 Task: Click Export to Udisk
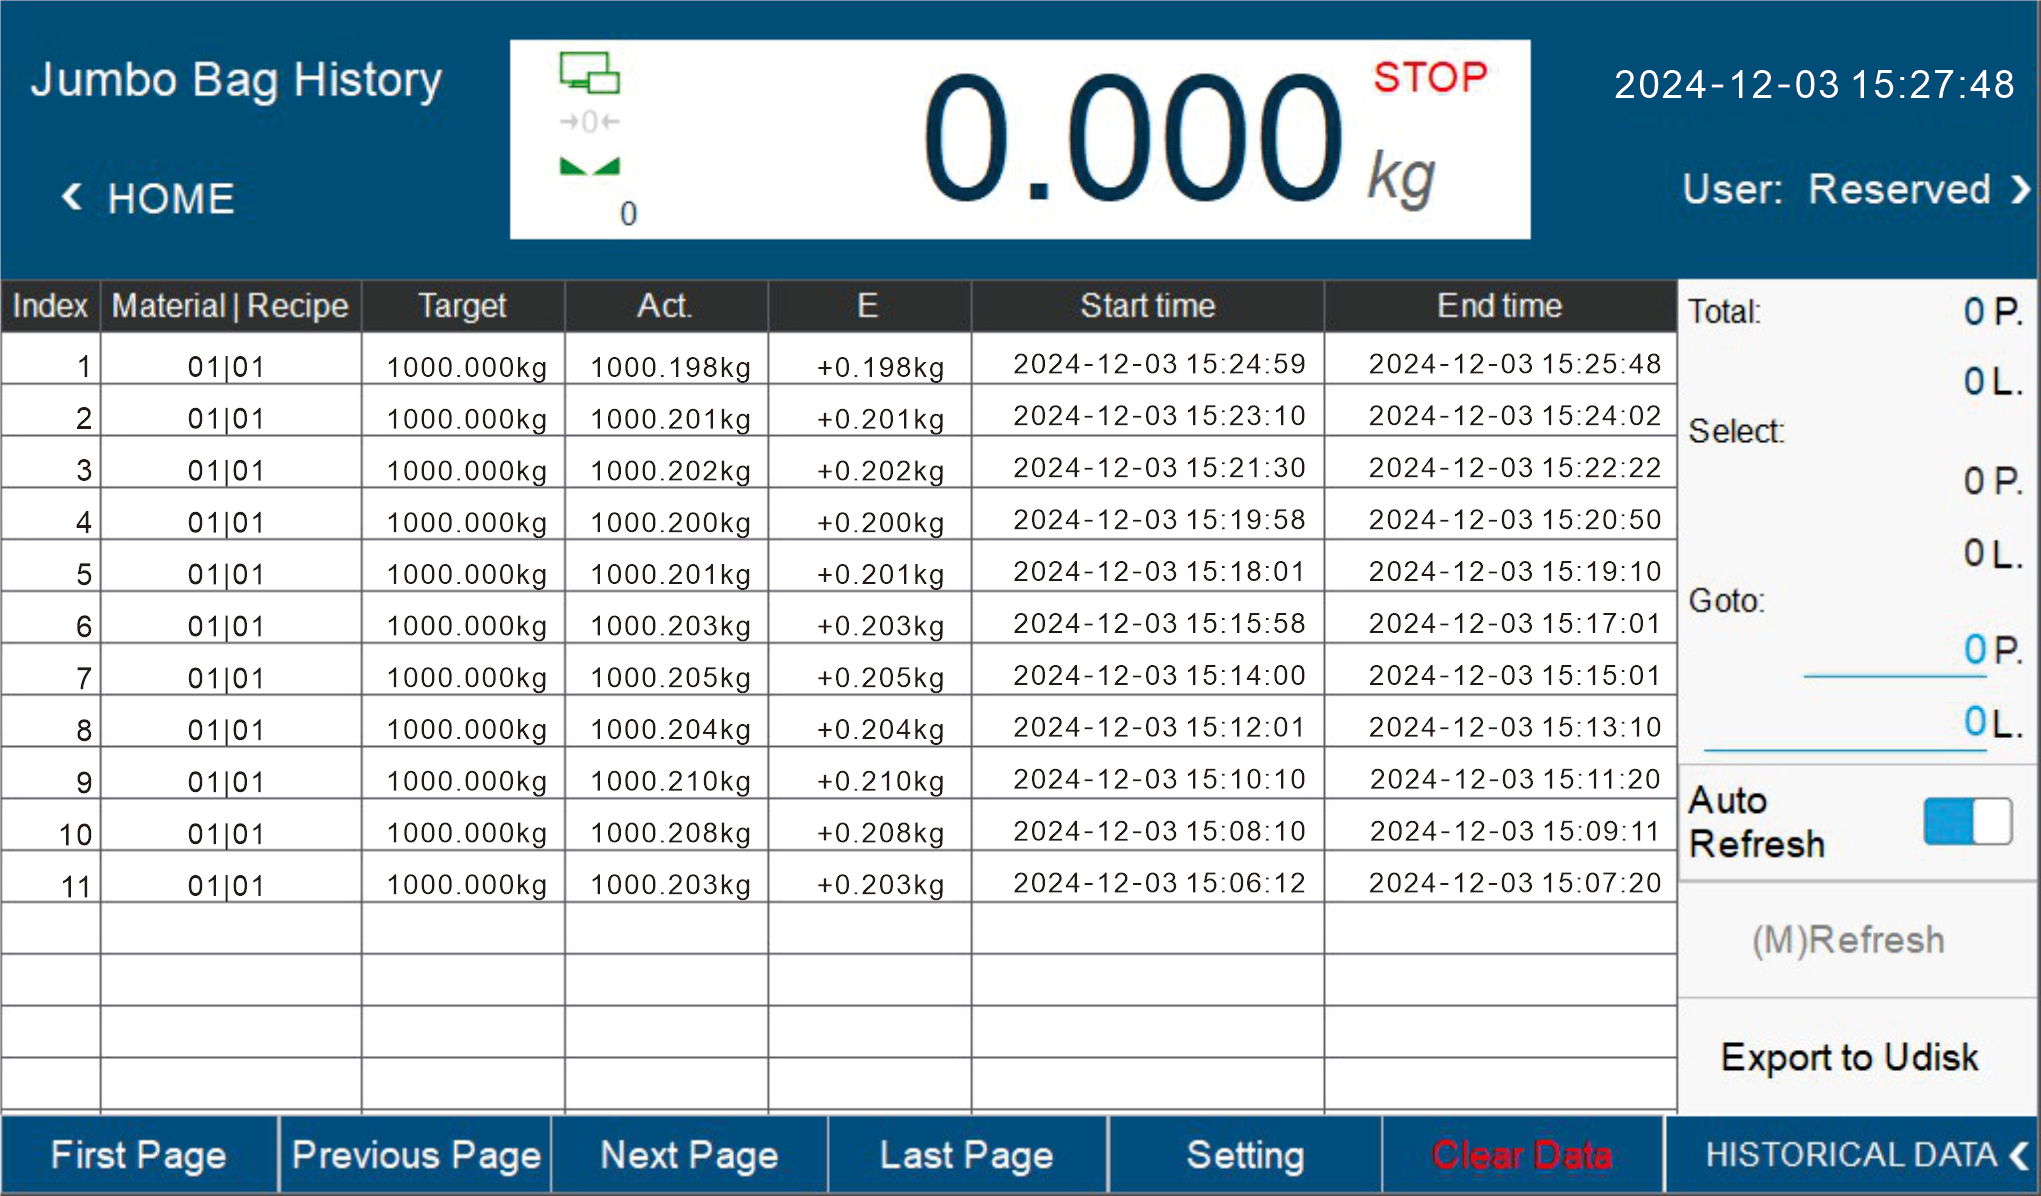[x=1849, y=1057]
